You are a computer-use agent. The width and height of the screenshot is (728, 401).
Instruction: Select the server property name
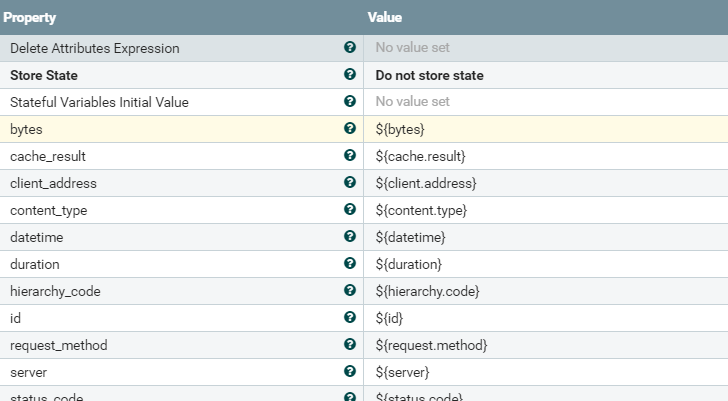28,372
